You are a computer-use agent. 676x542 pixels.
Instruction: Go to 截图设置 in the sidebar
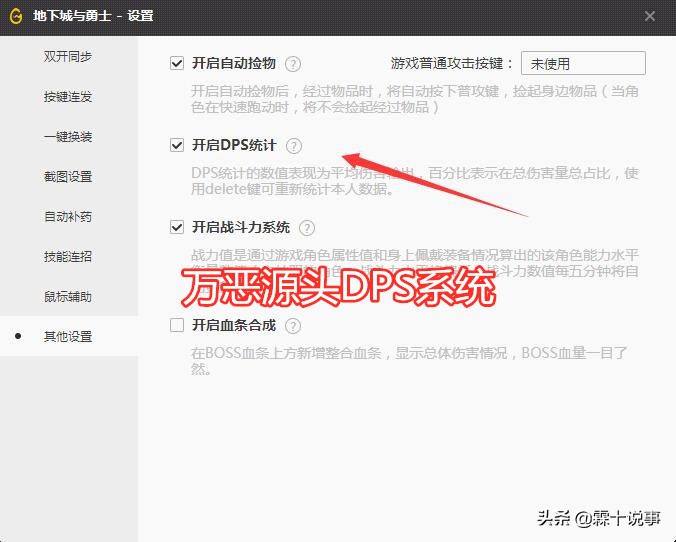pyautogui.click(x=68, y=177)
